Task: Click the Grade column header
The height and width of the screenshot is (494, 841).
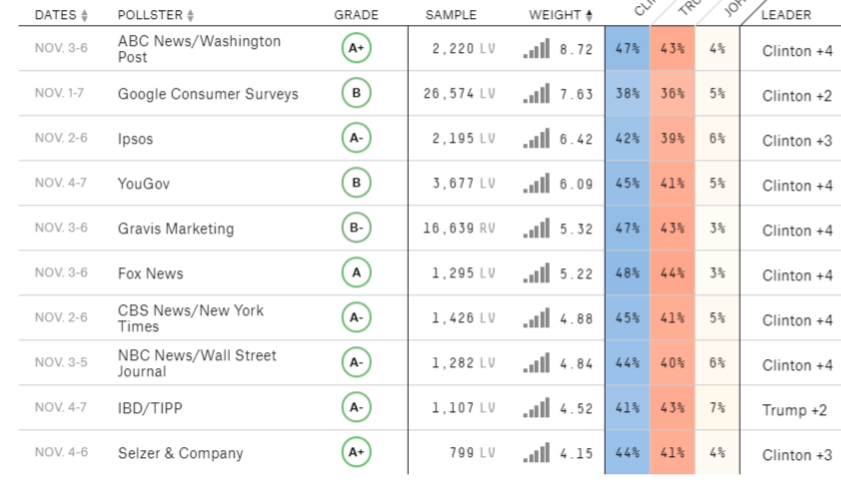Action: pos(355,16)
